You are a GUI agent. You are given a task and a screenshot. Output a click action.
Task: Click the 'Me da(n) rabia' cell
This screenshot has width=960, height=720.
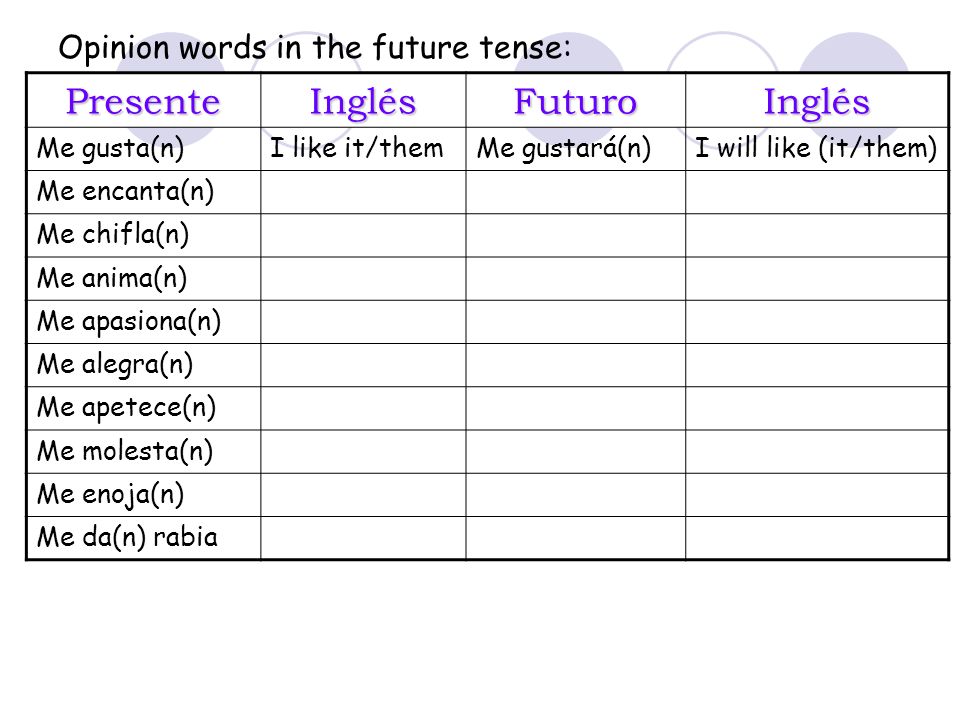[144, 538]
